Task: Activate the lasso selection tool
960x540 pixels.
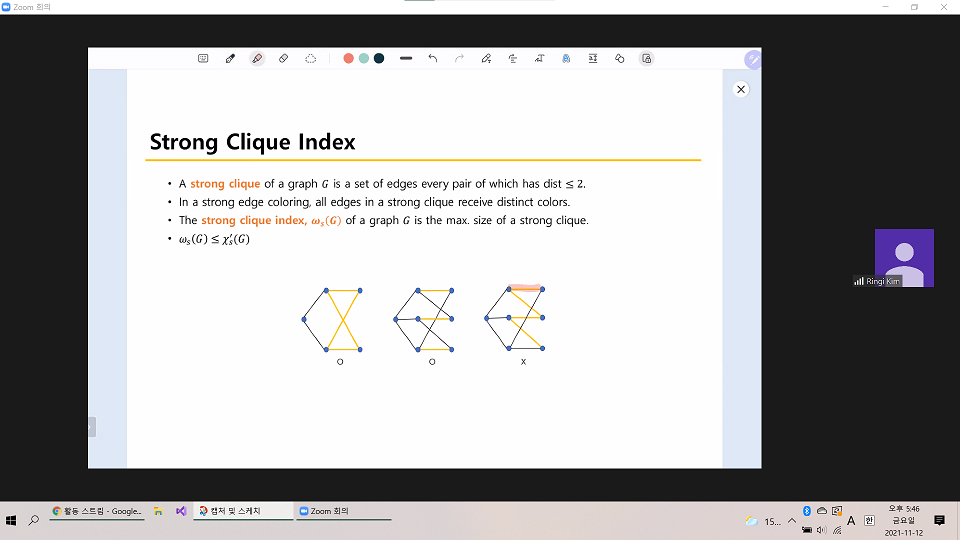Action: (x=310, y=59)
